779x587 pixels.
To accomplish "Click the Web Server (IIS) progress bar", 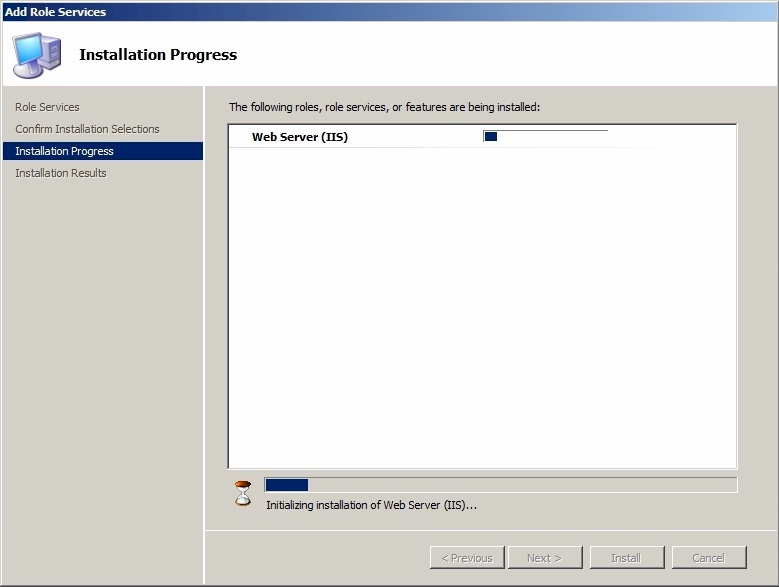I will coord(545,137).
